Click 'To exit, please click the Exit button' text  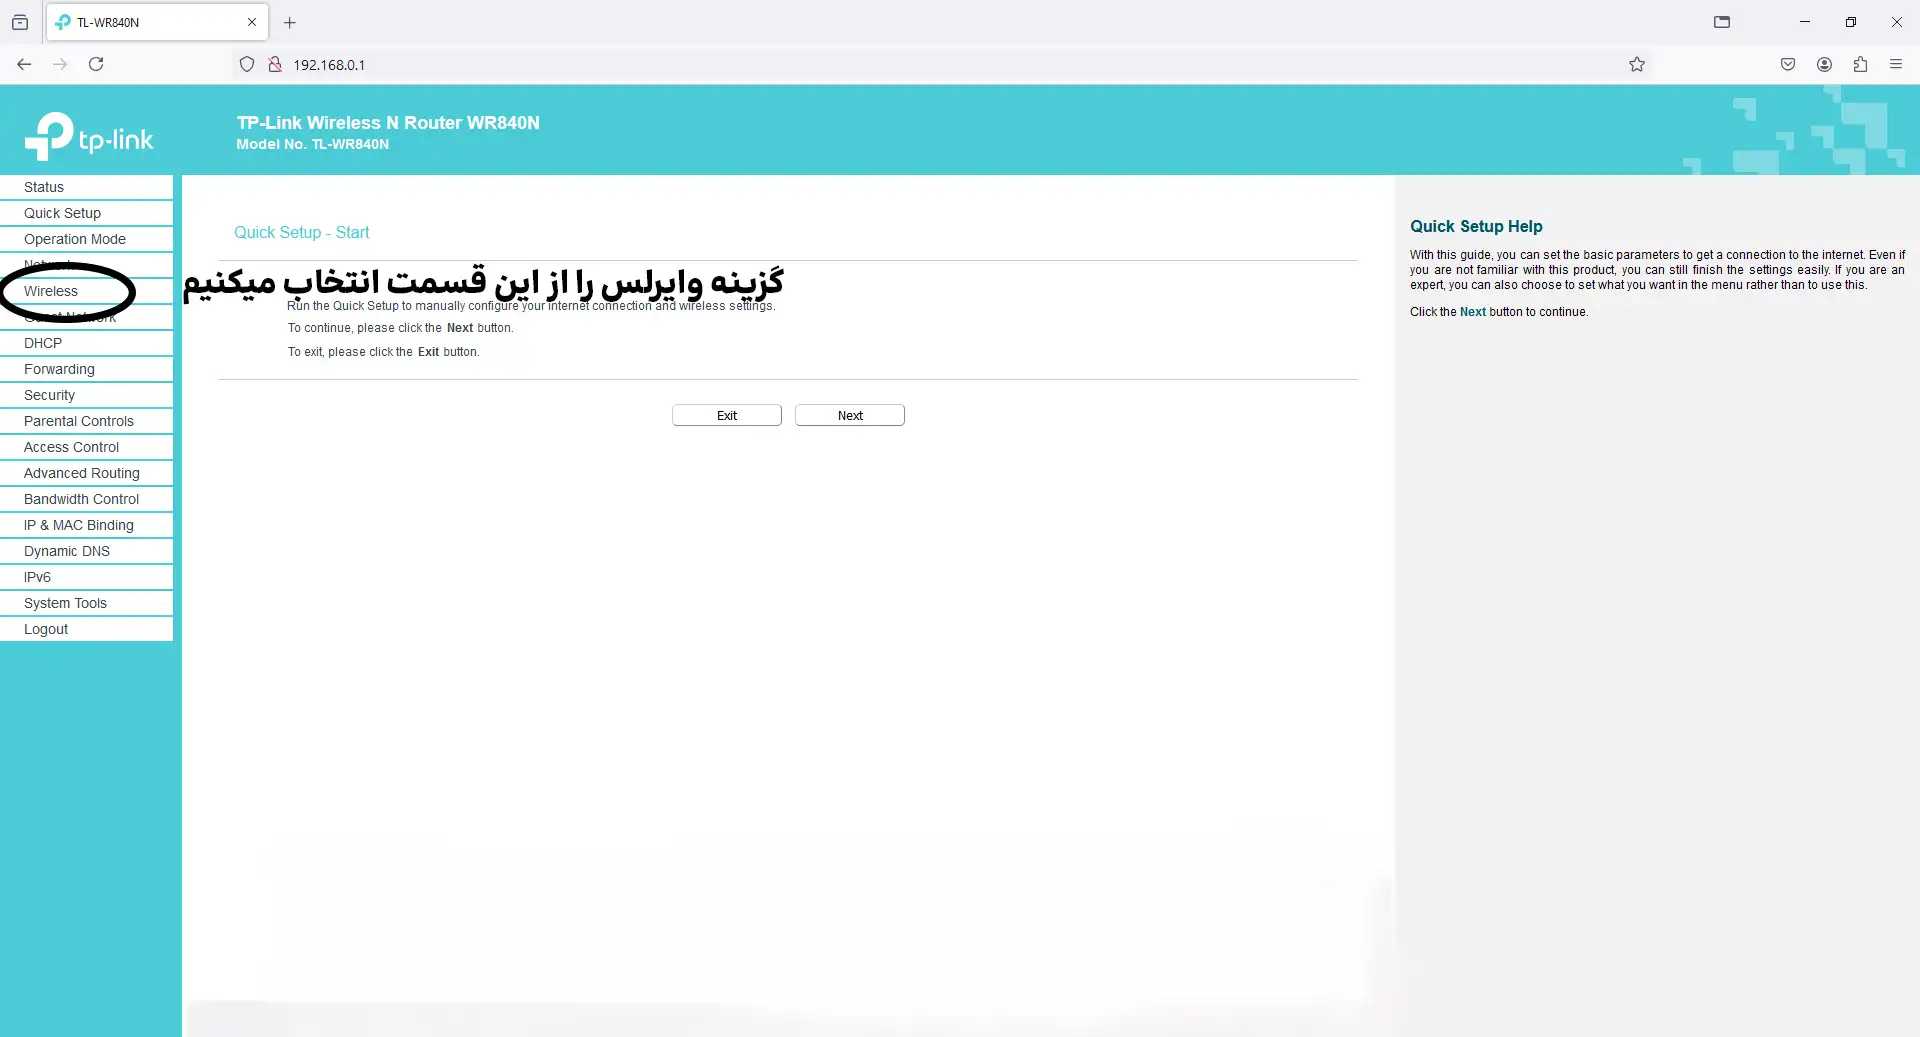click(x=384, y=352)
